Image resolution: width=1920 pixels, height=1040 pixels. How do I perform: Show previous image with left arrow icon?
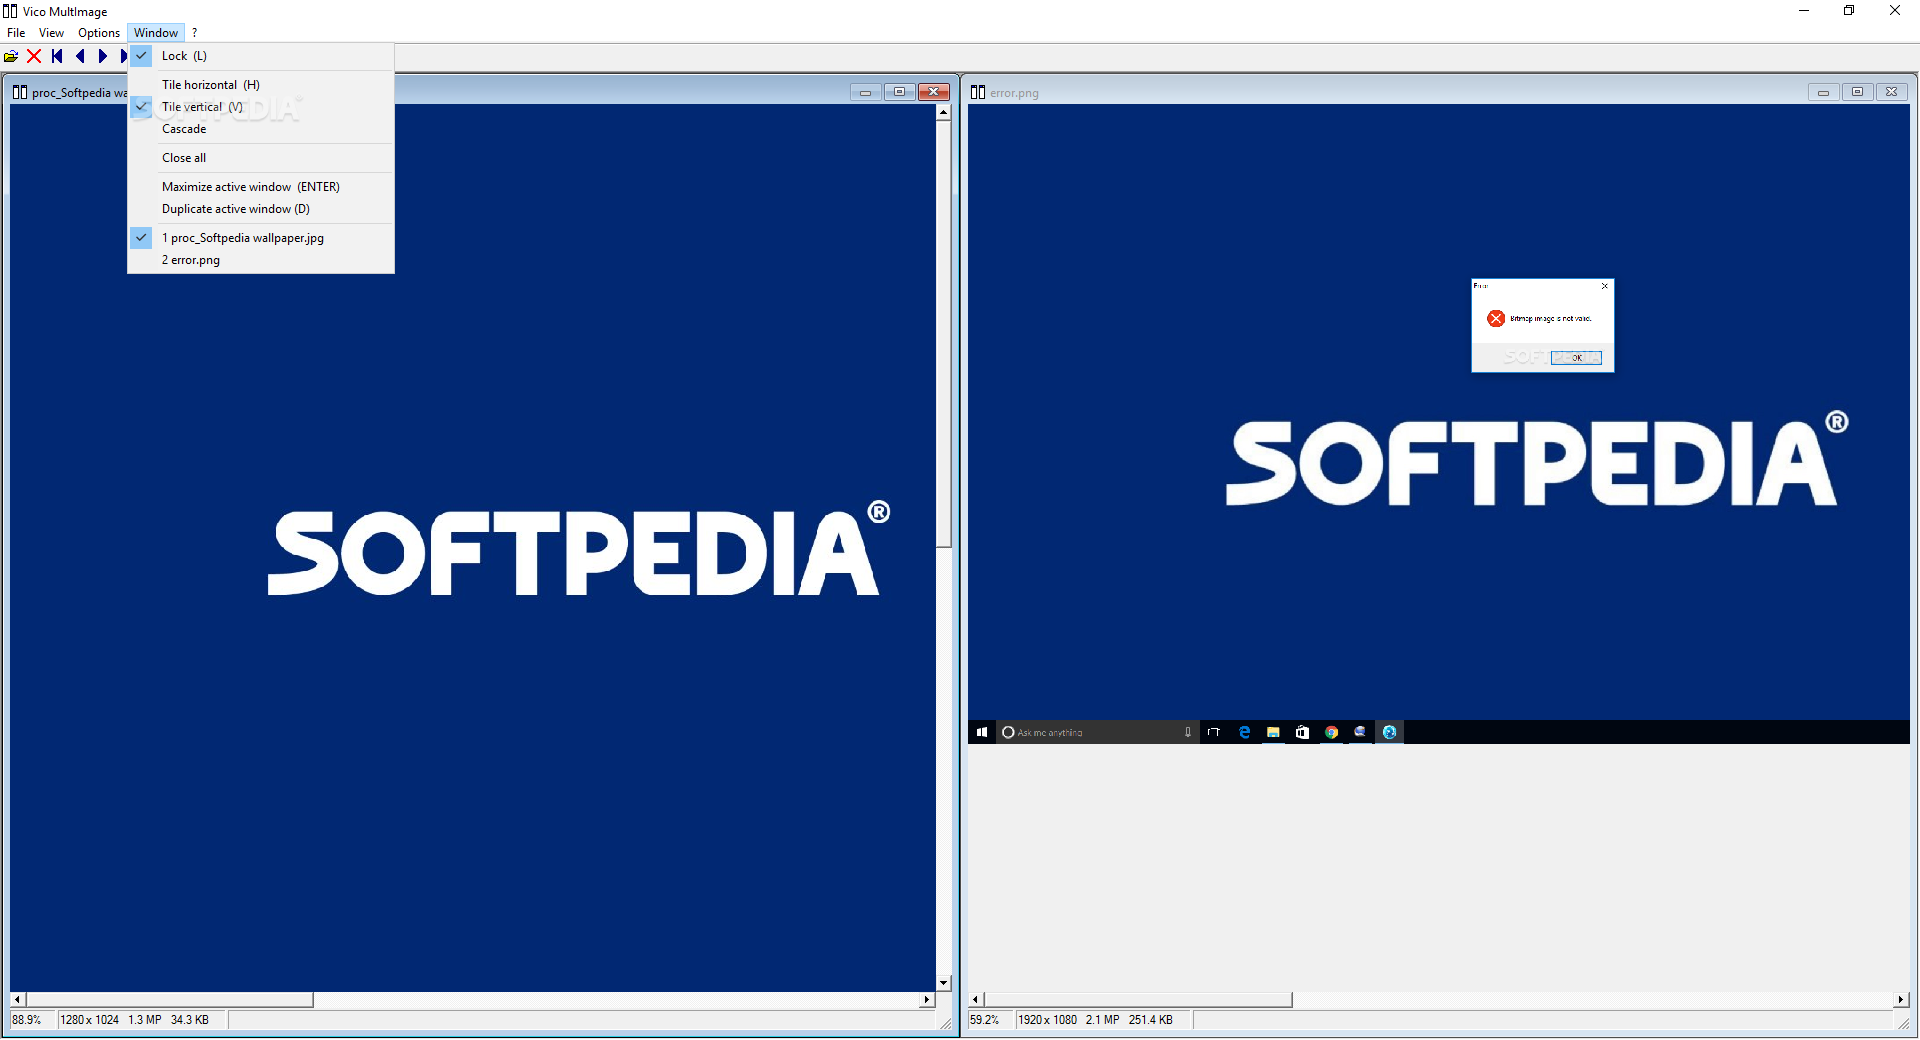(x=80, y=56)
